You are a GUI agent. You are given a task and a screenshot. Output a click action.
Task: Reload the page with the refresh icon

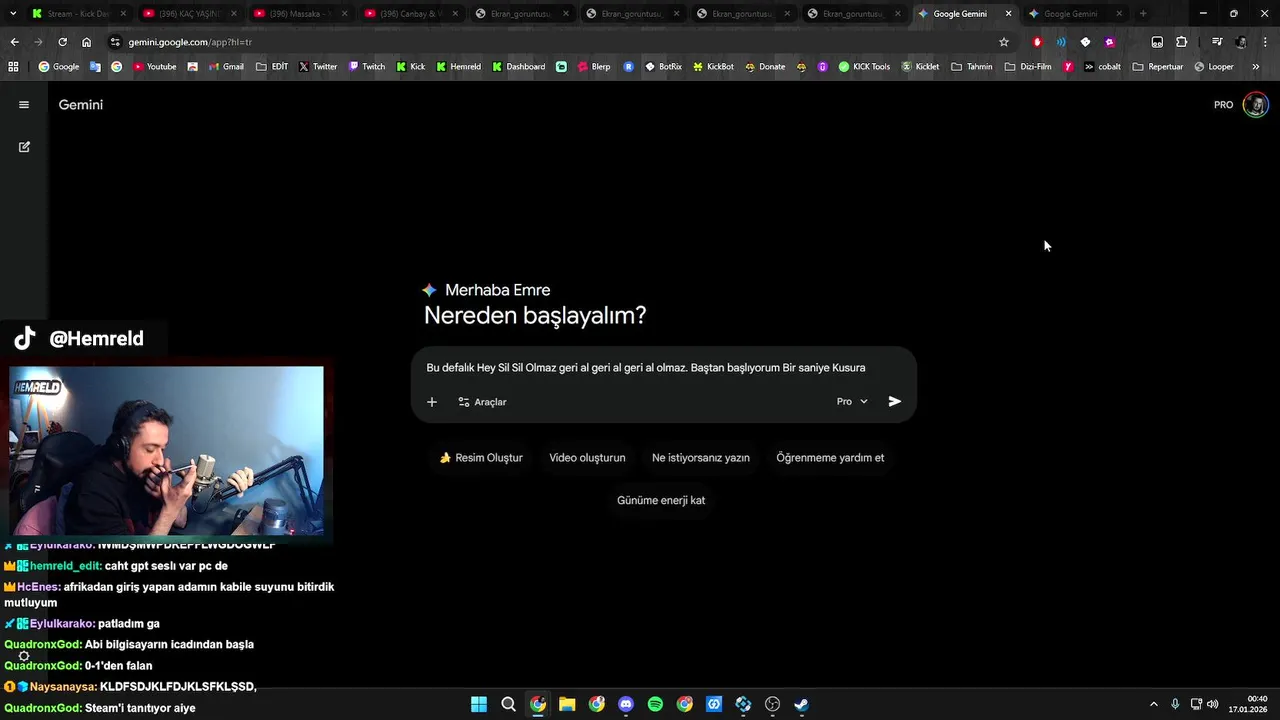pos(62,42)
